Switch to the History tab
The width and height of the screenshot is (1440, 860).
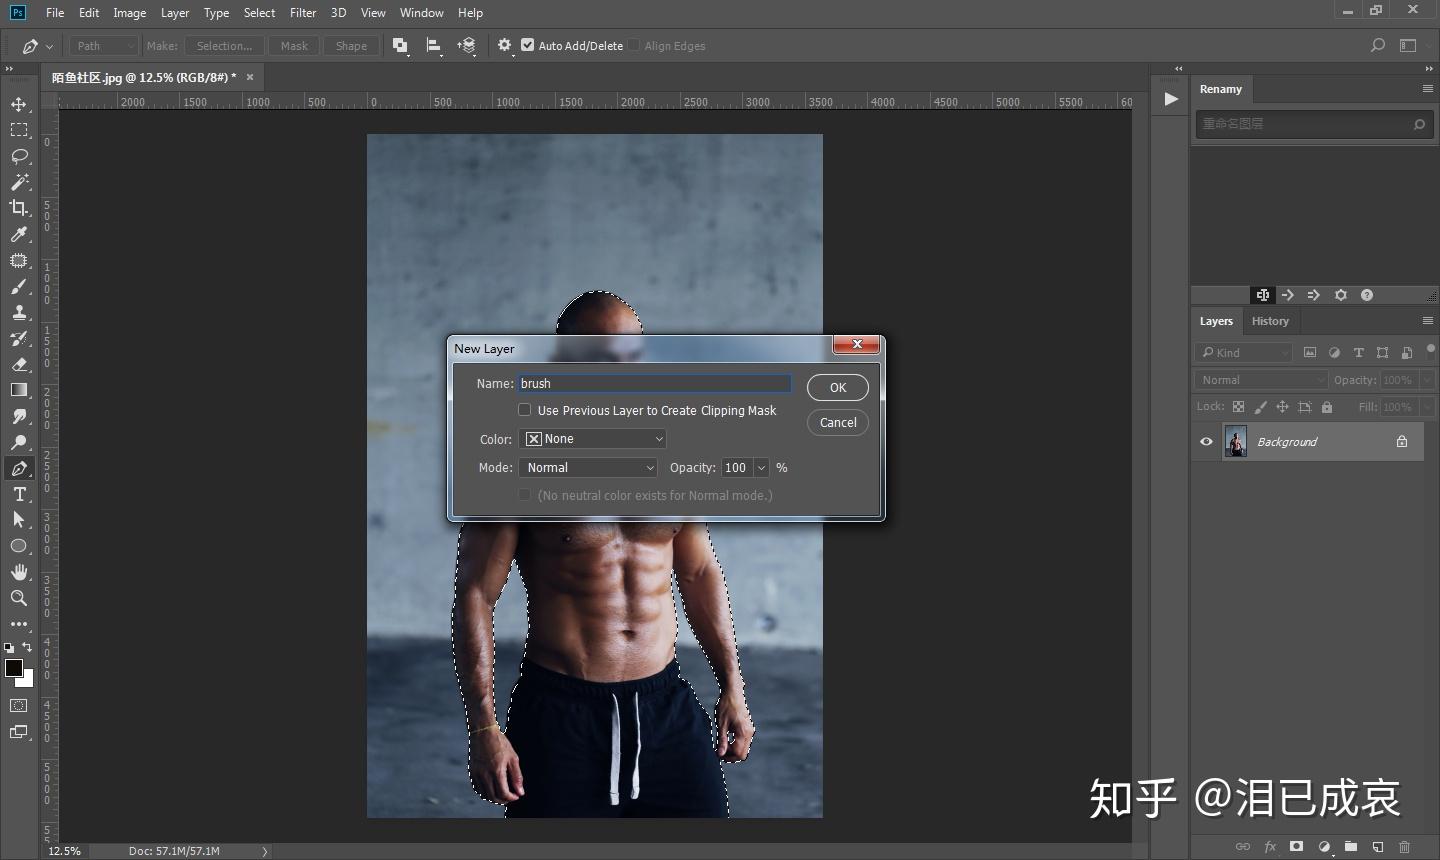click(1270, 321)
